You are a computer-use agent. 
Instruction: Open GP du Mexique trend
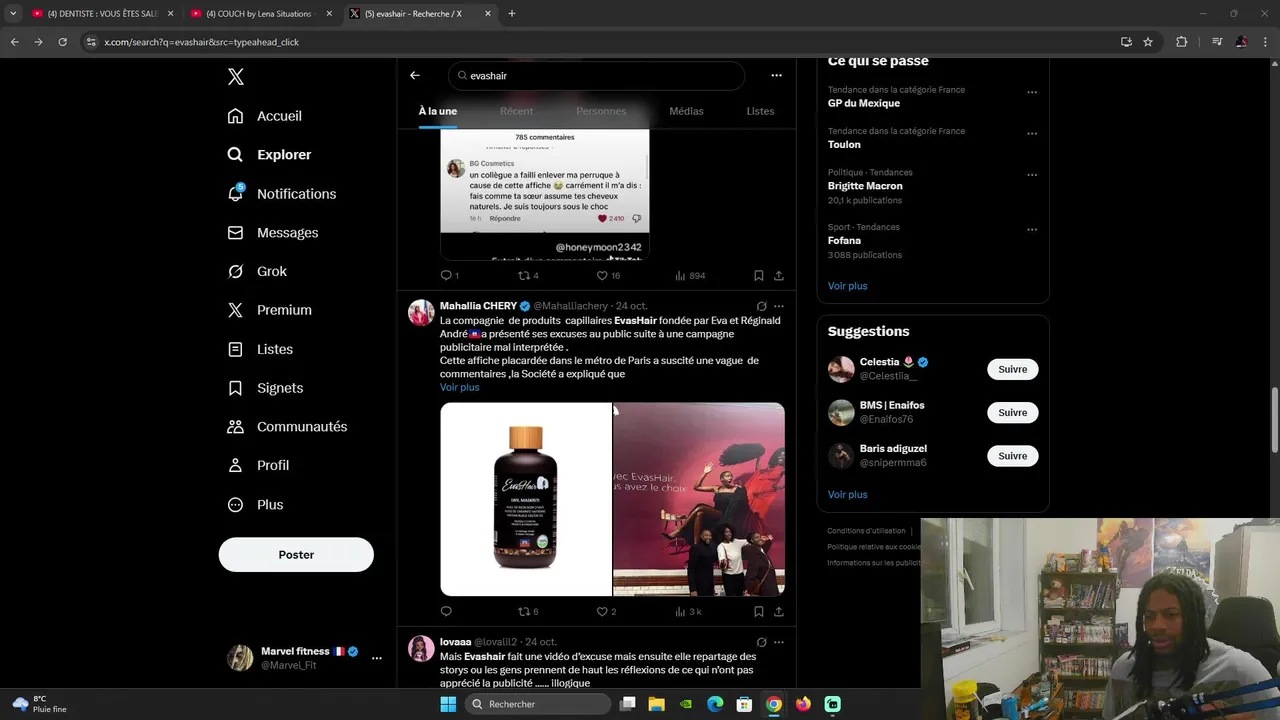[x=864, y=103]
